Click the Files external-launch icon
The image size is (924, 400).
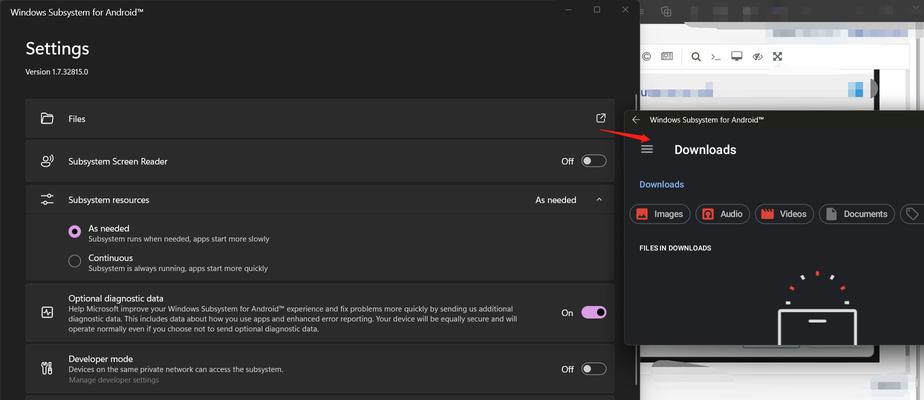pyautogui.click(x=600, y=118)
